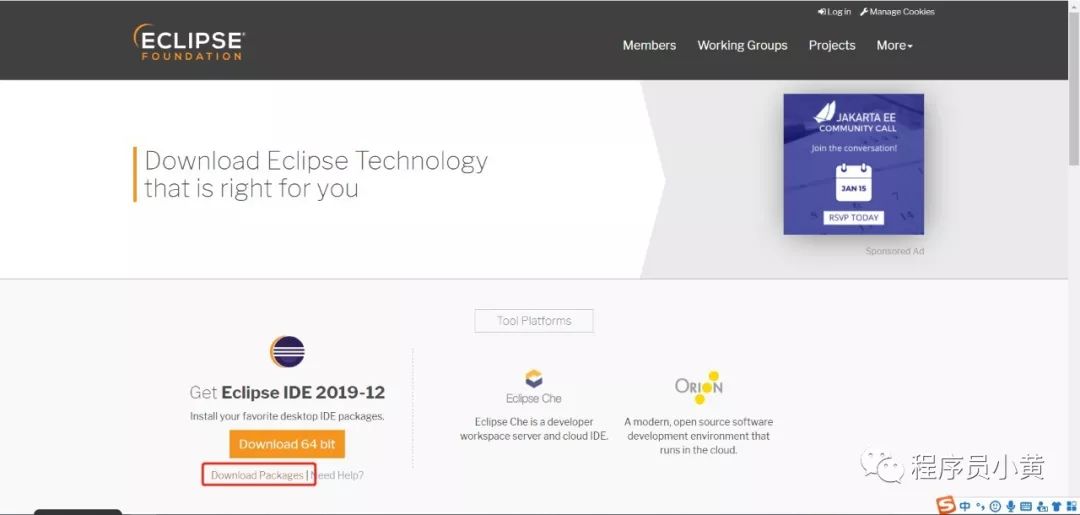This screenshot has height=515, width=1080.
Task: Click the Eclipse Foundation logo
Action: [x=189, y=42]
